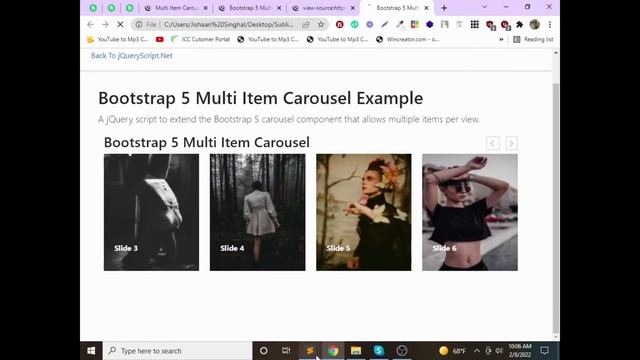Click the Bootstrap 5 Multi Item Carousel Example heading
This screenshot has height=360, width=640.
pyautogui.click(x=260, y=98)
